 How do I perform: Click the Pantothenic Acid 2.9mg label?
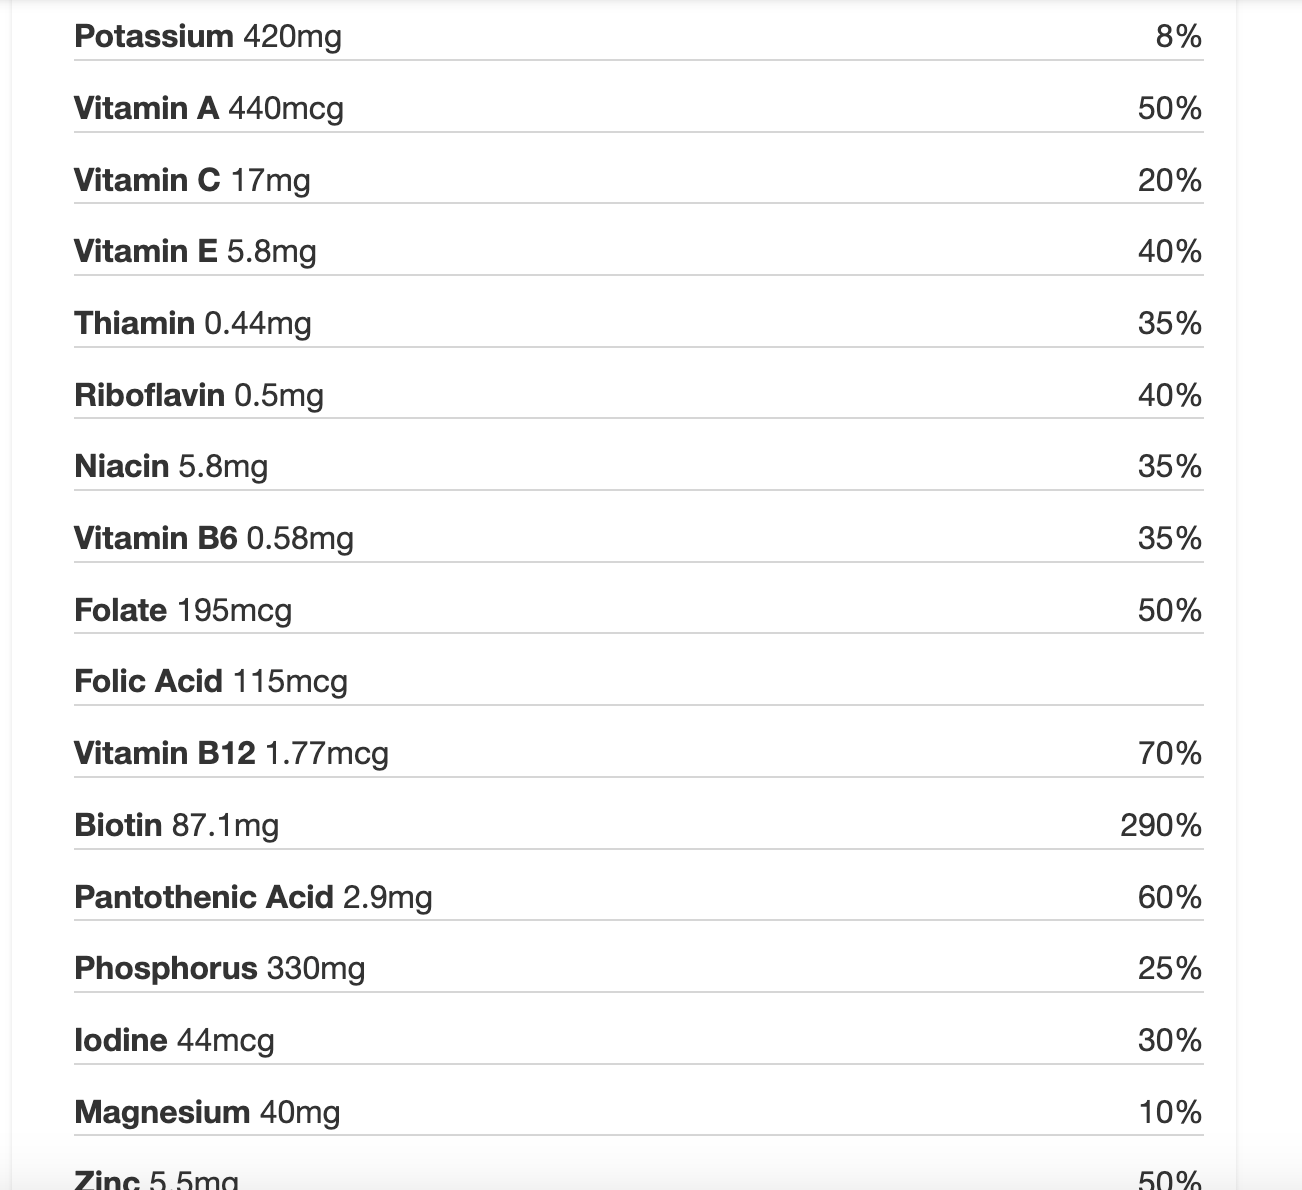point(253,897)
